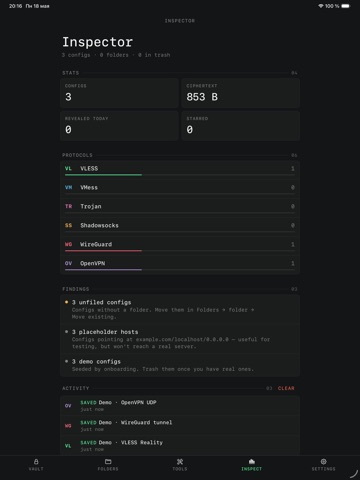Tap the SS badge next to Shadowsocks
Image resolution: width=360 pixels, height=480 pixels.
tap(68, 226)
